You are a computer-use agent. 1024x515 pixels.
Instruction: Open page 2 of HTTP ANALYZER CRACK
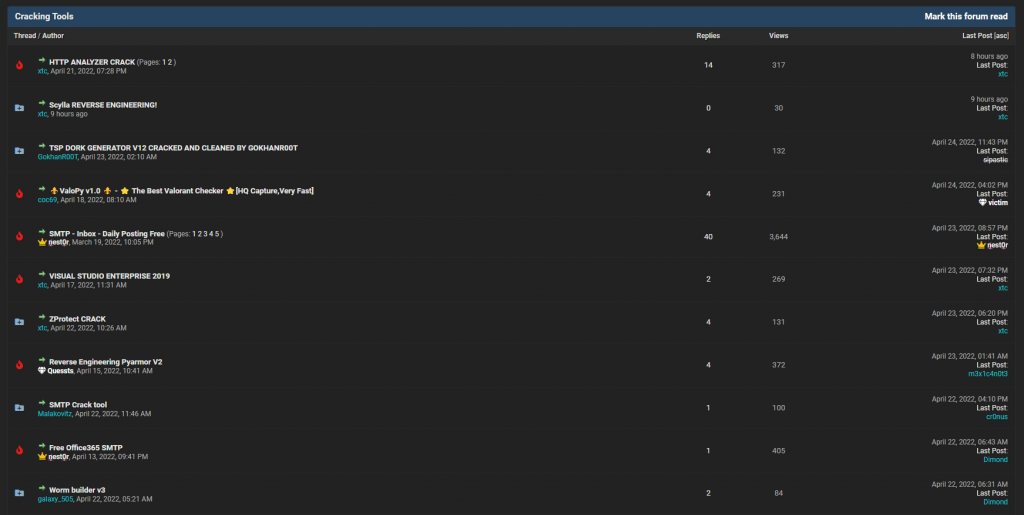pyautogui.click(x=171, y=62)
